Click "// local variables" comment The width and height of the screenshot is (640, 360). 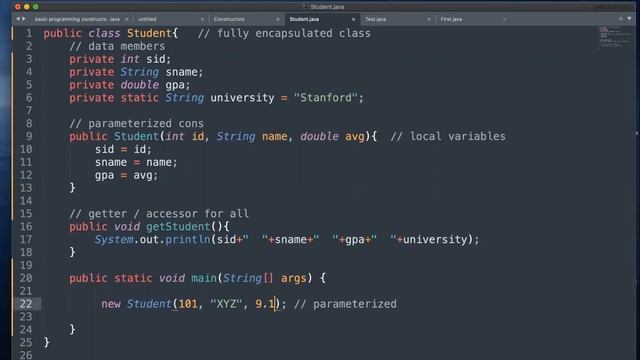coord(448,136)
